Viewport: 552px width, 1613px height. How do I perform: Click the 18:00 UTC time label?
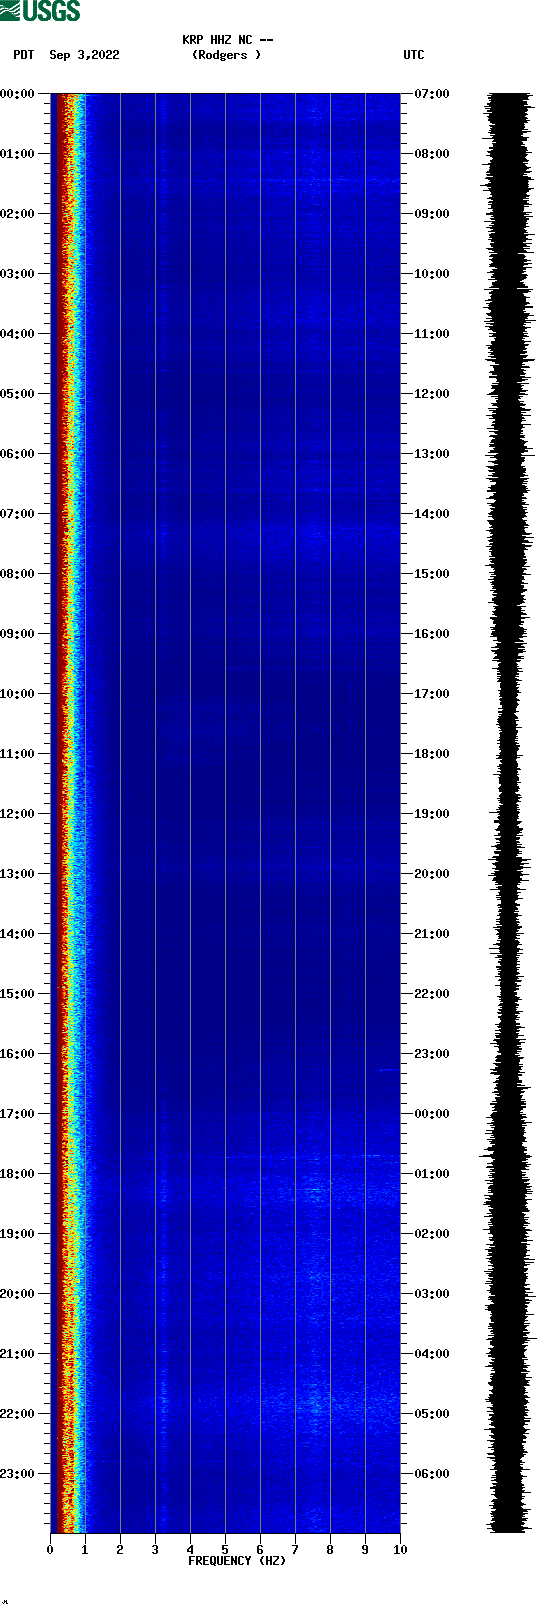point(432,754)
